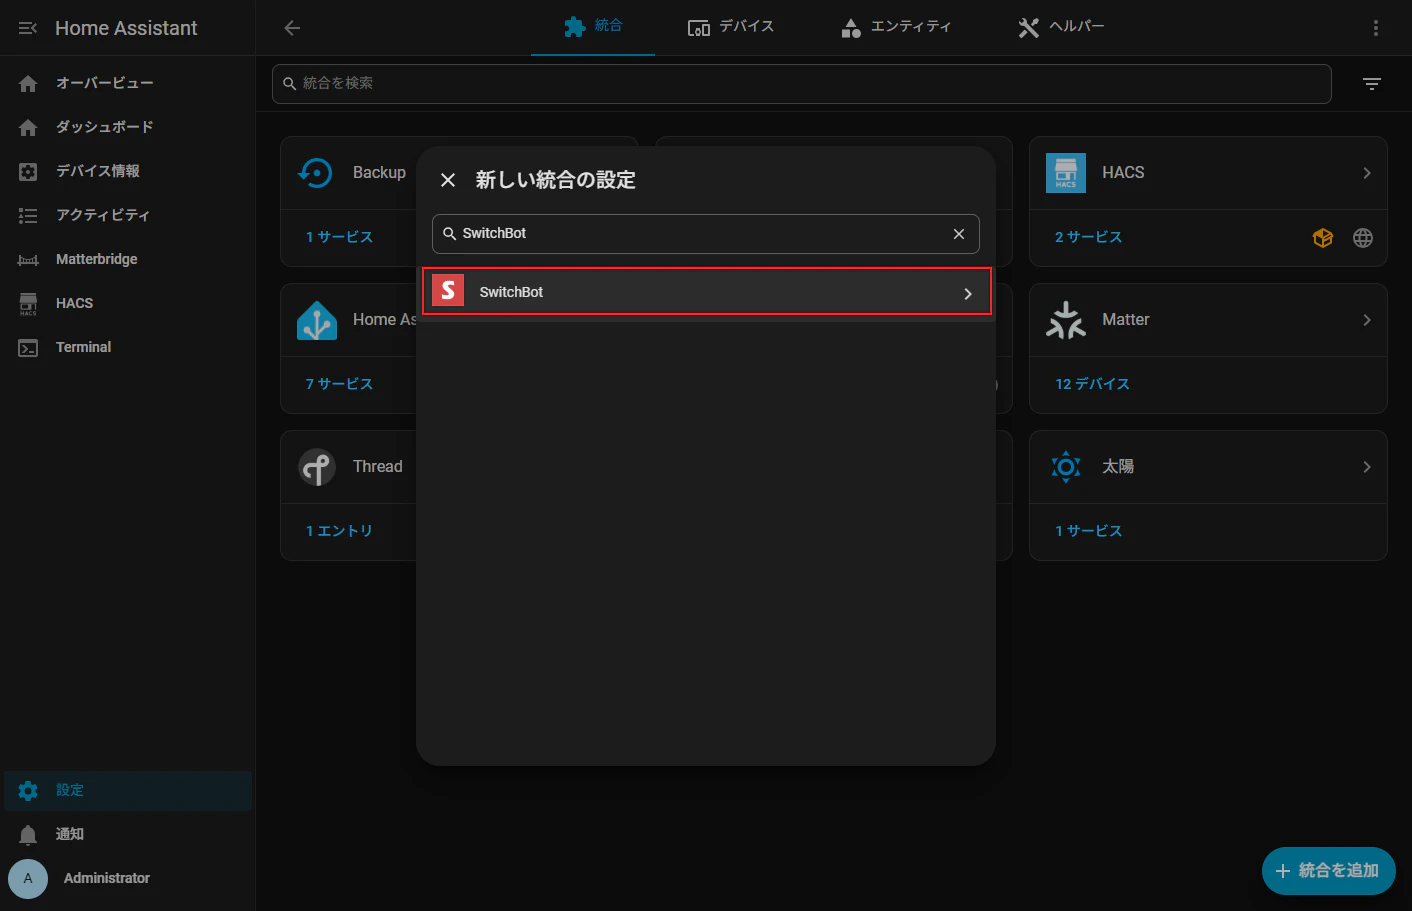Image resolution: width=1412 pixels, height=911 pixels.
Task: Open 通知 in the sidebar
Action: [128, 834]
